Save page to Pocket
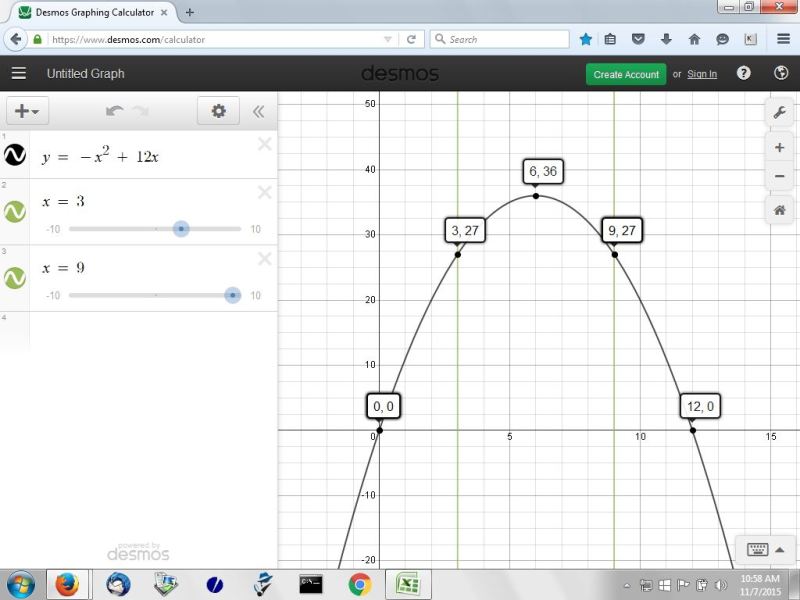 638,39
